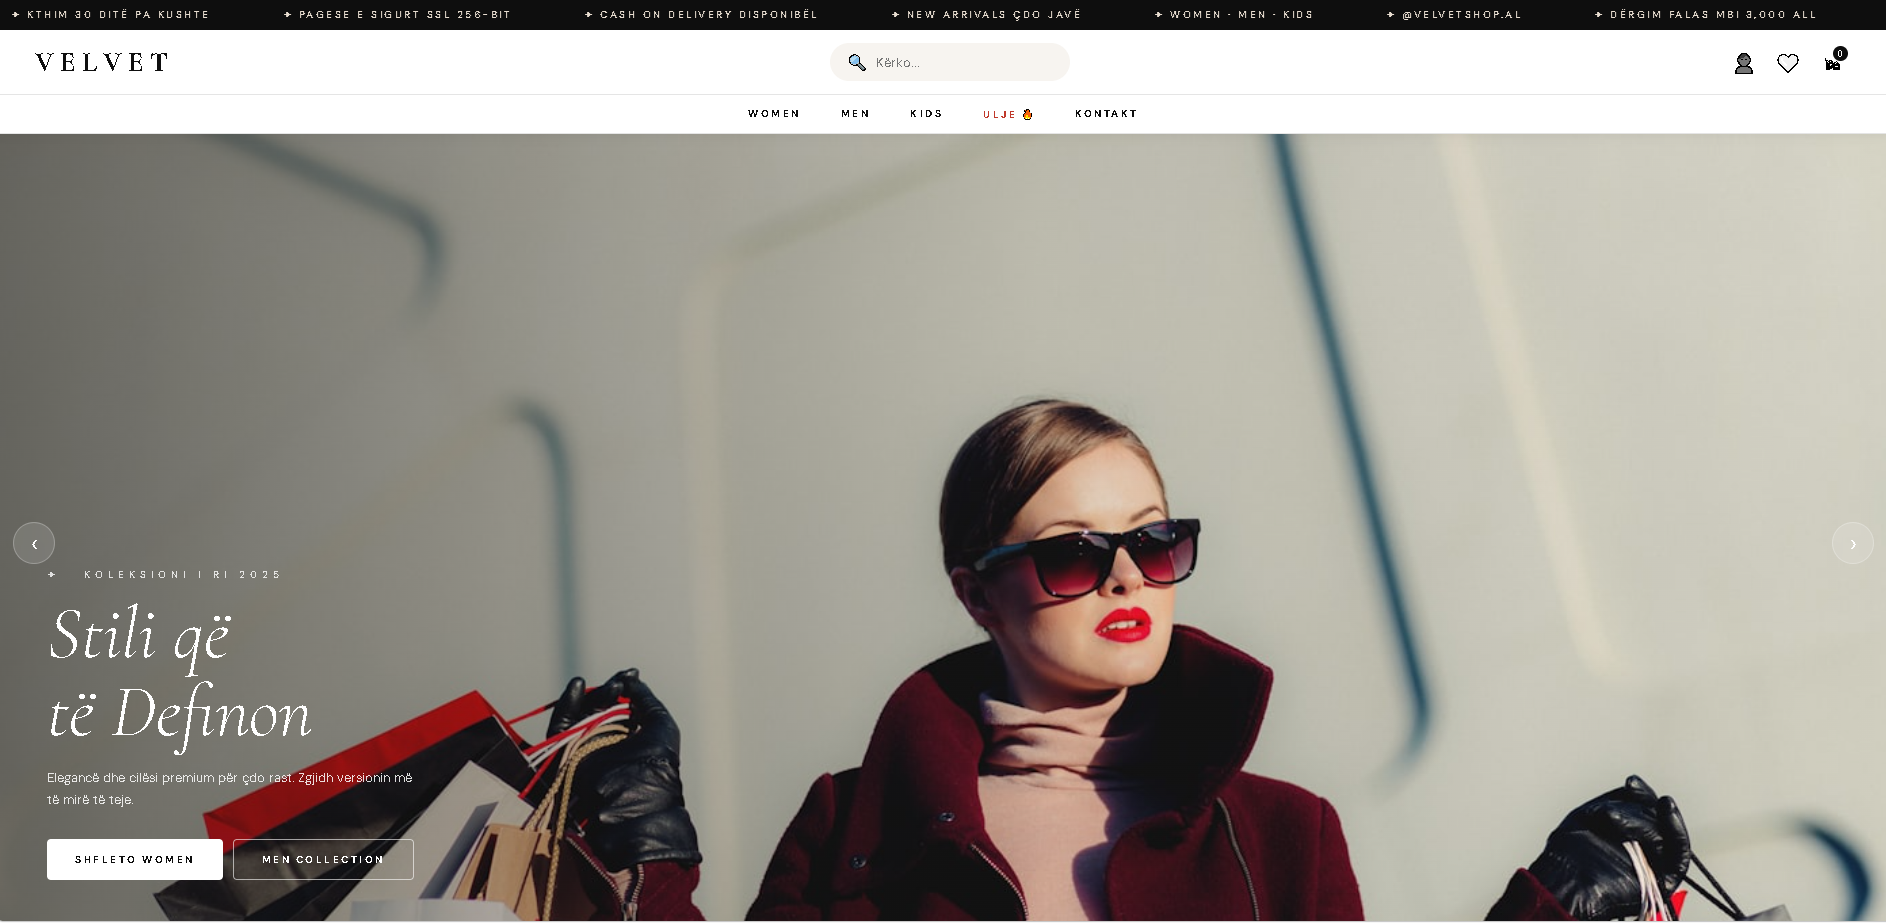1886x923 pixels.
Task: Open the MEN menu
Action: click(855, 114)
